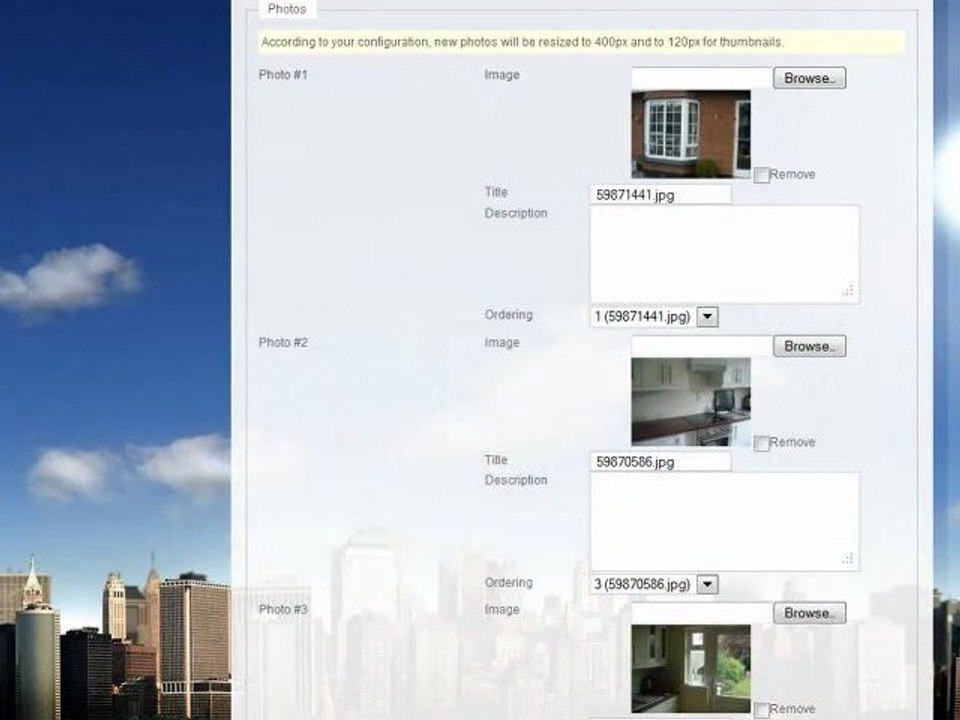Click the 'Photo #1' label
Viewport: 960px width, 720px height.
pyautogui.click(x=283, y=75)
